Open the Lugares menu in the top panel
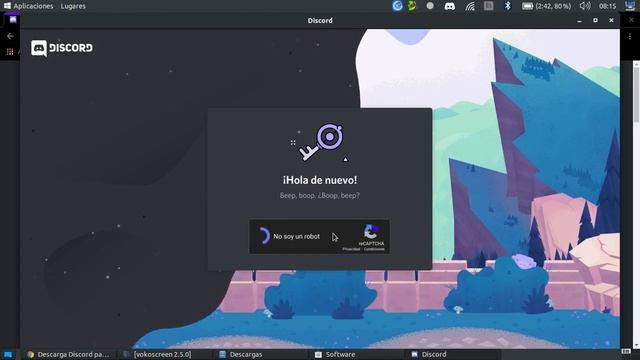This screenshot has height=360, width=640. pos(73,6)
